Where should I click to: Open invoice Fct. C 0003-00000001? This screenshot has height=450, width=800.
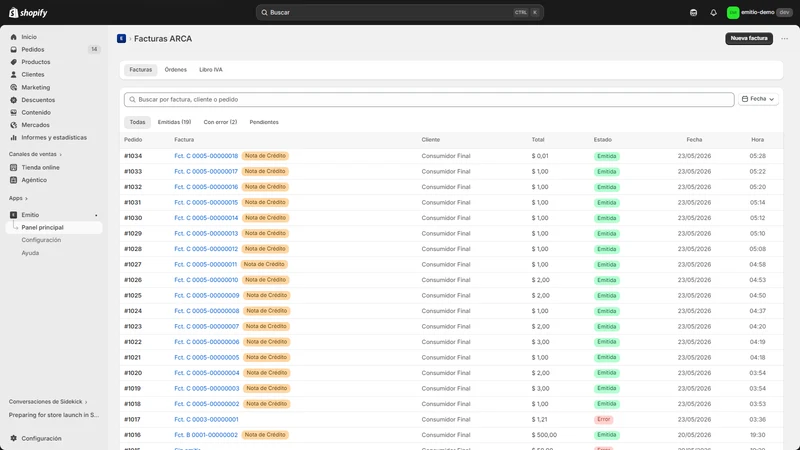(x=206, y=419)
